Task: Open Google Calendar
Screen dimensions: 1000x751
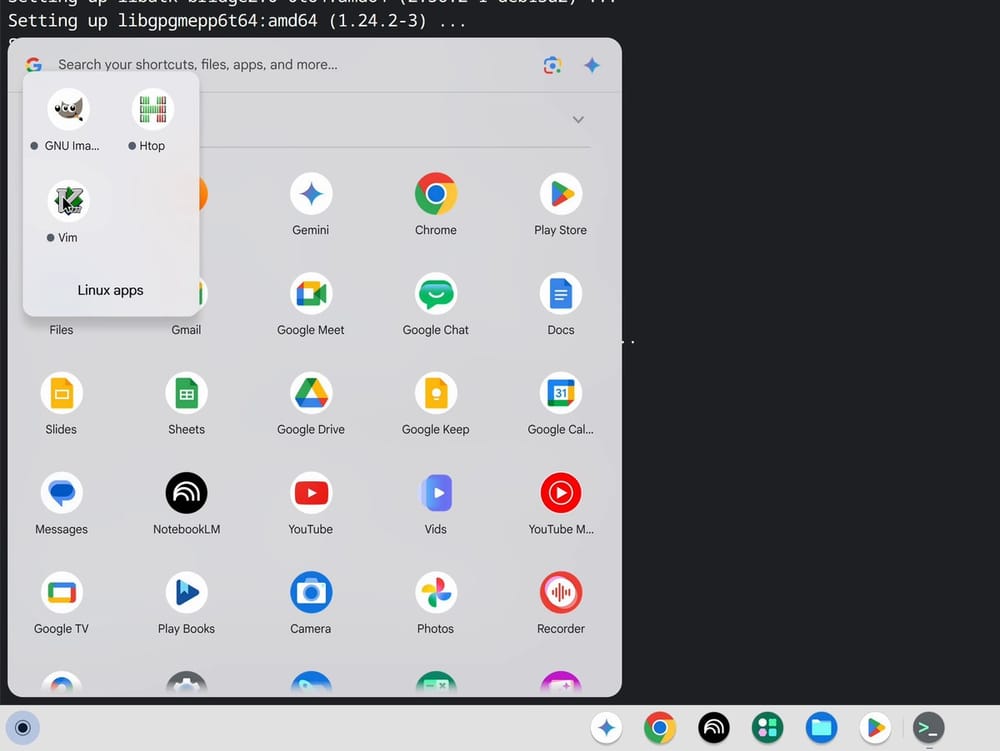Action: click(x=561, y=393)
